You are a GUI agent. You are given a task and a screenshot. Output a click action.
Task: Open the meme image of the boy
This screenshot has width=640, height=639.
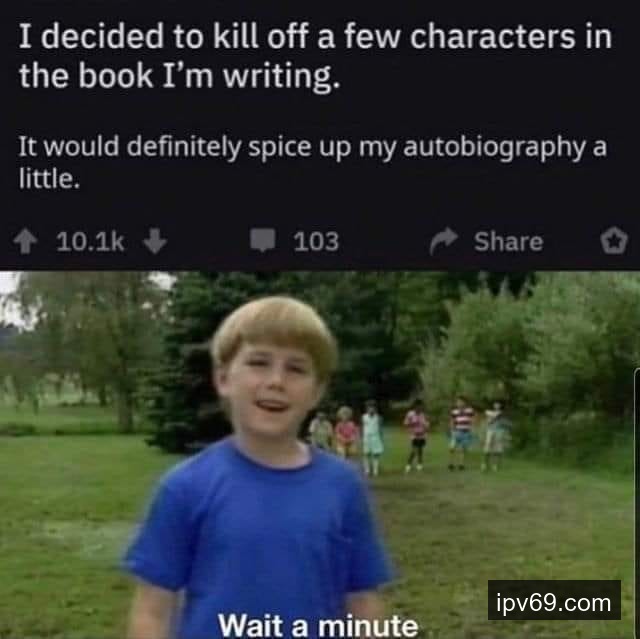coord(320,455)
